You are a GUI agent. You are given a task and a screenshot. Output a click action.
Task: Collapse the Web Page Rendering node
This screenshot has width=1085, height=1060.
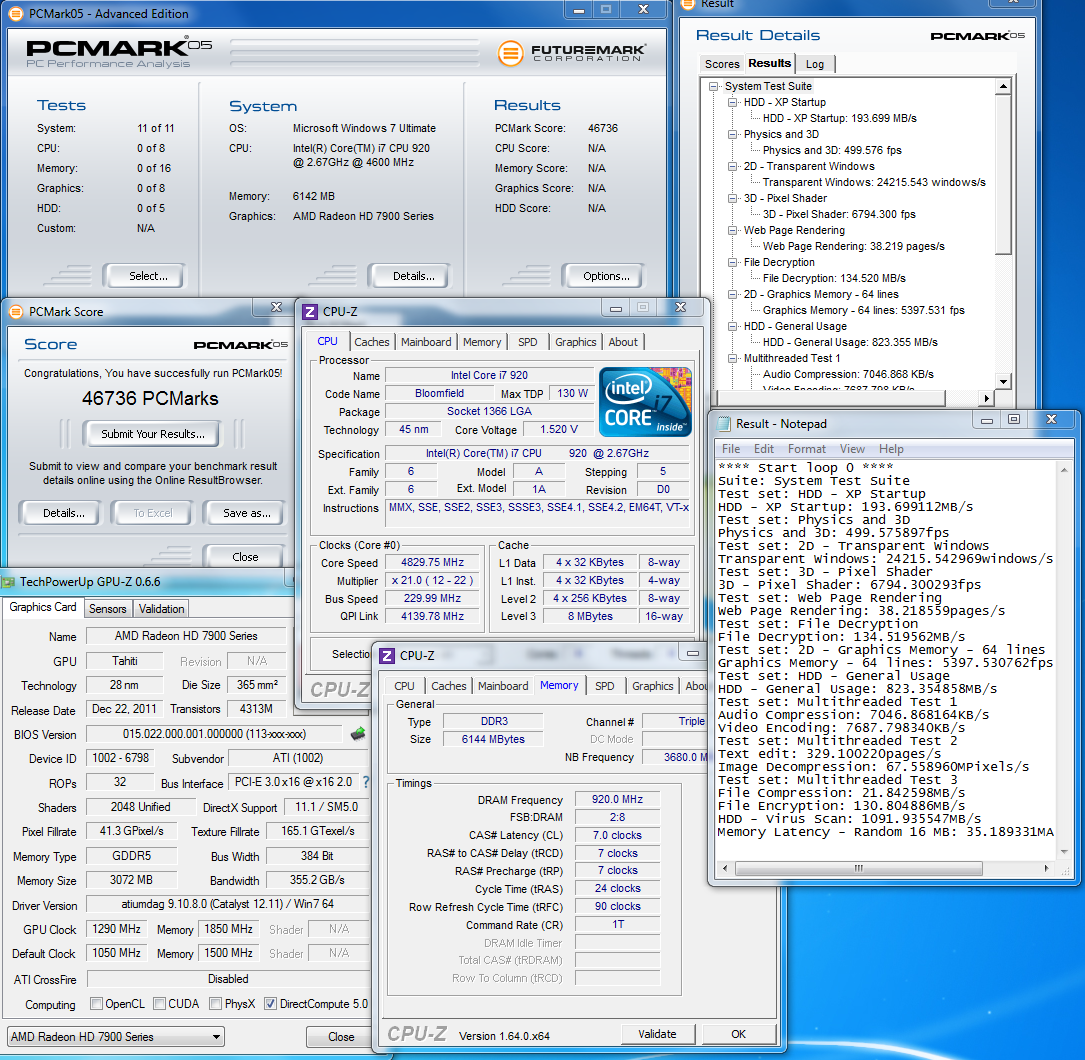(733, 230)
